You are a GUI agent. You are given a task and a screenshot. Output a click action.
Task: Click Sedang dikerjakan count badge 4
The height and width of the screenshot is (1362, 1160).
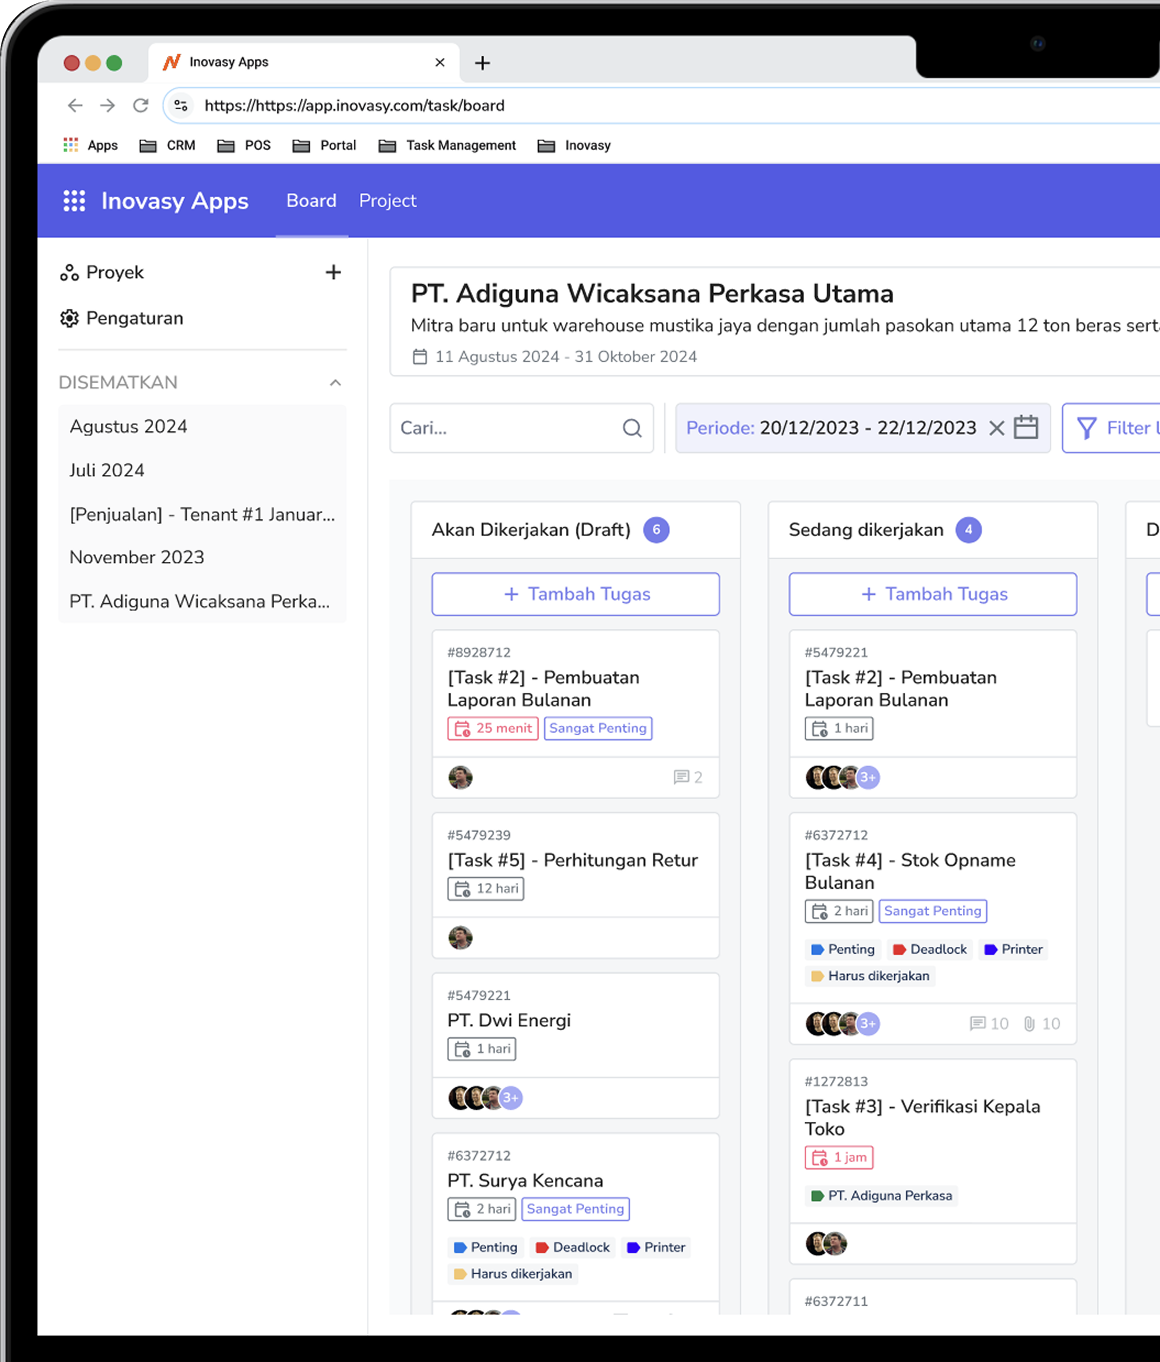pyautogui.click(x=968, y=530)
